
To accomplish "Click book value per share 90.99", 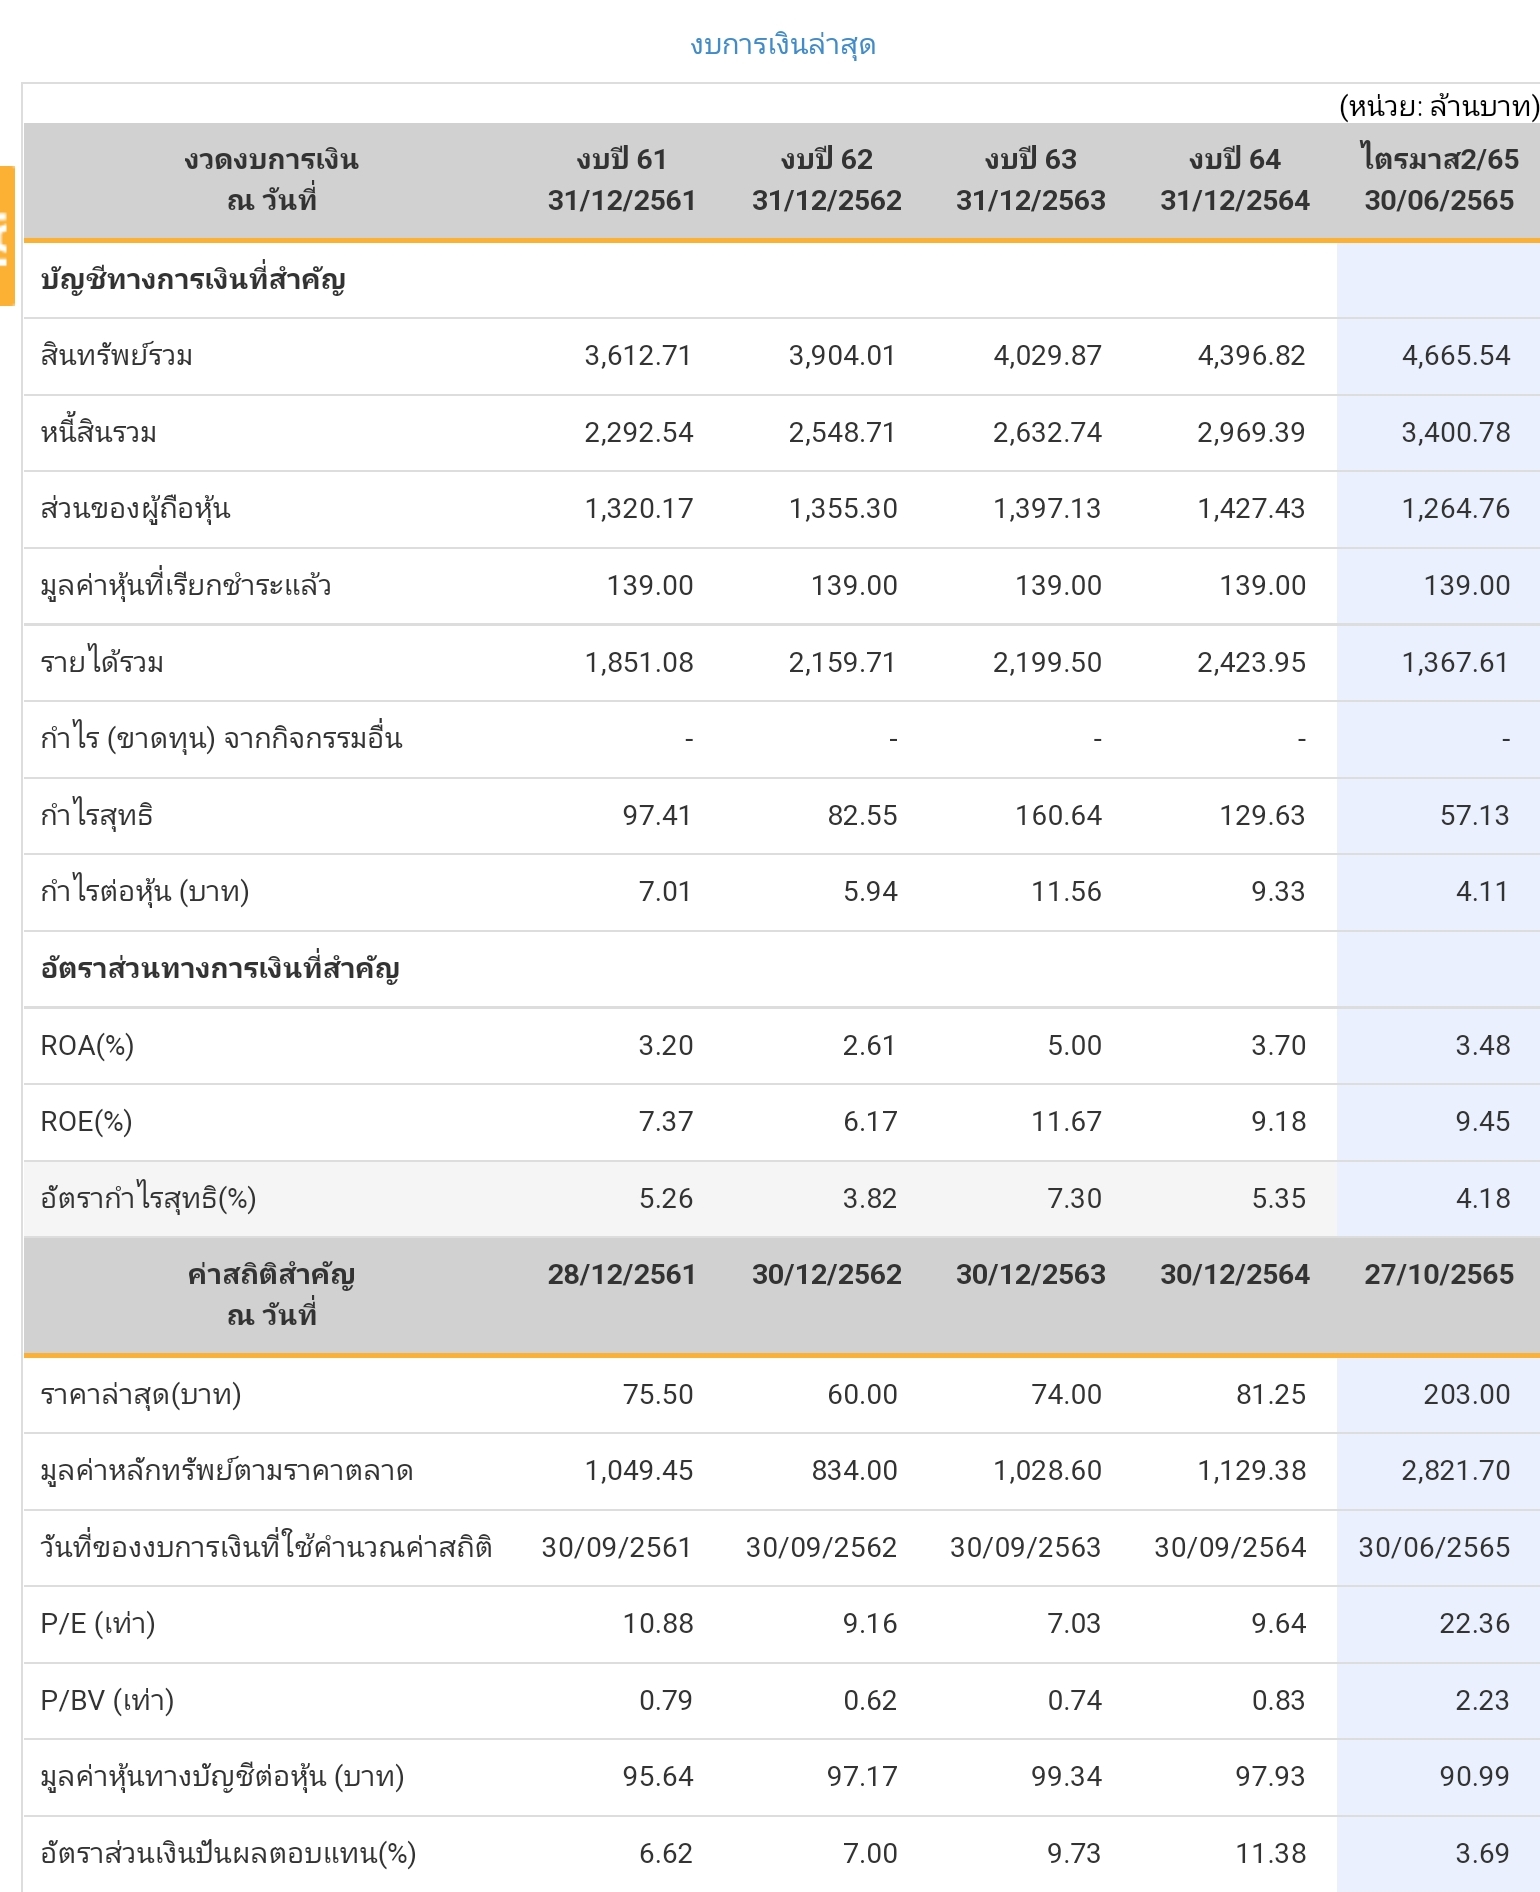I will (x=1475, y=1777).
